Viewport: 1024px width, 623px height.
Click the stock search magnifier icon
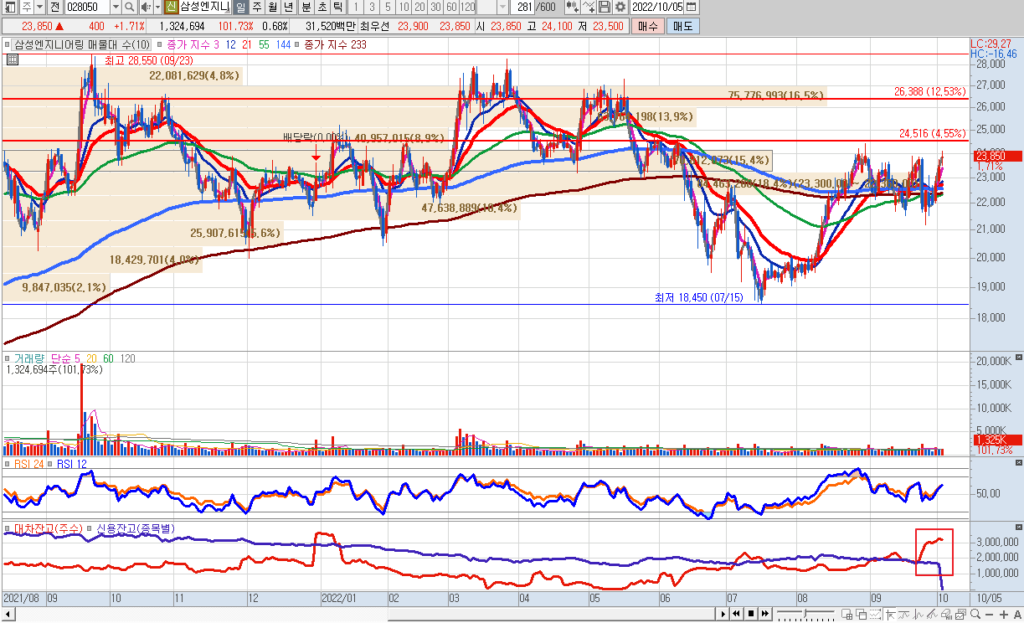[130, 7]
